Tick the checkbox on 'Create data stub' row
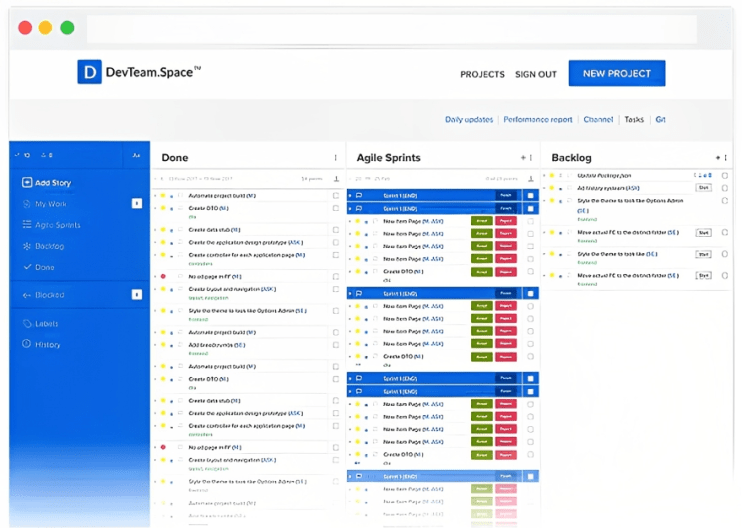Image resolution: width=742 pixels, height=528 pixels. pos(336,228)
